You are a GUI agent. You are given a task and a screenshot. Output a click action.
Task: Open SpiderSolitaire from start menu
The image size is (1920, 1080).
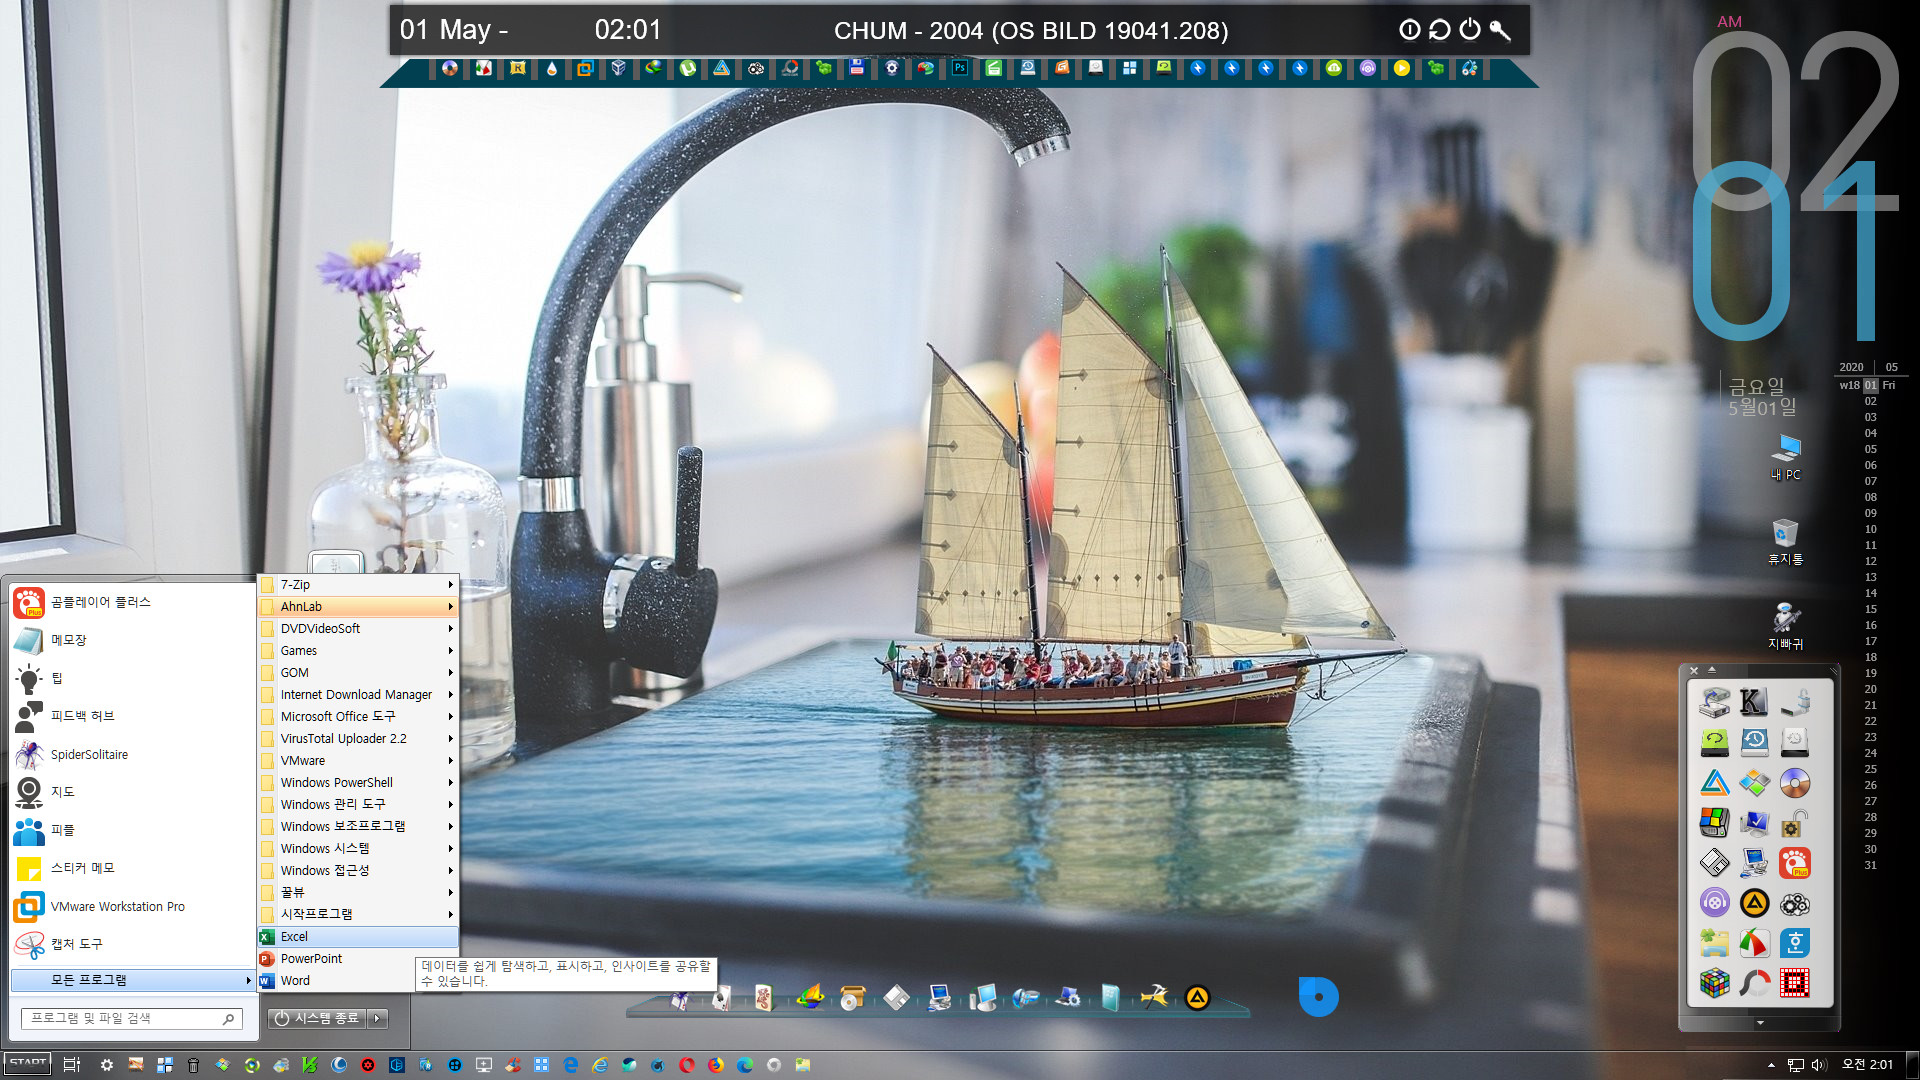click(132, 755)
